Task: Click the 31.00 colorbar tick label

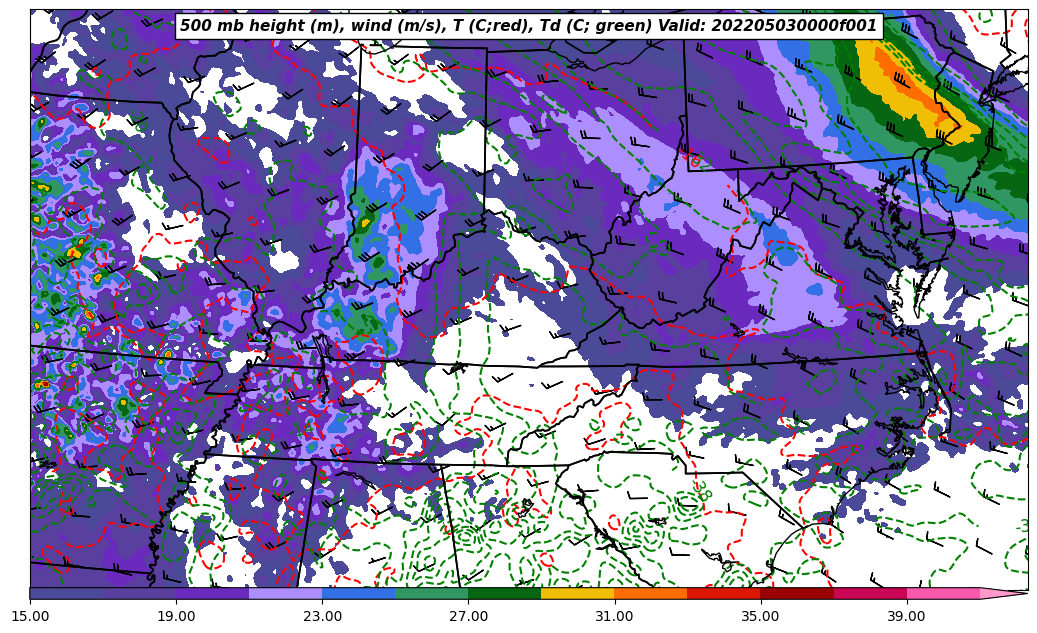Action: point(615,616)
